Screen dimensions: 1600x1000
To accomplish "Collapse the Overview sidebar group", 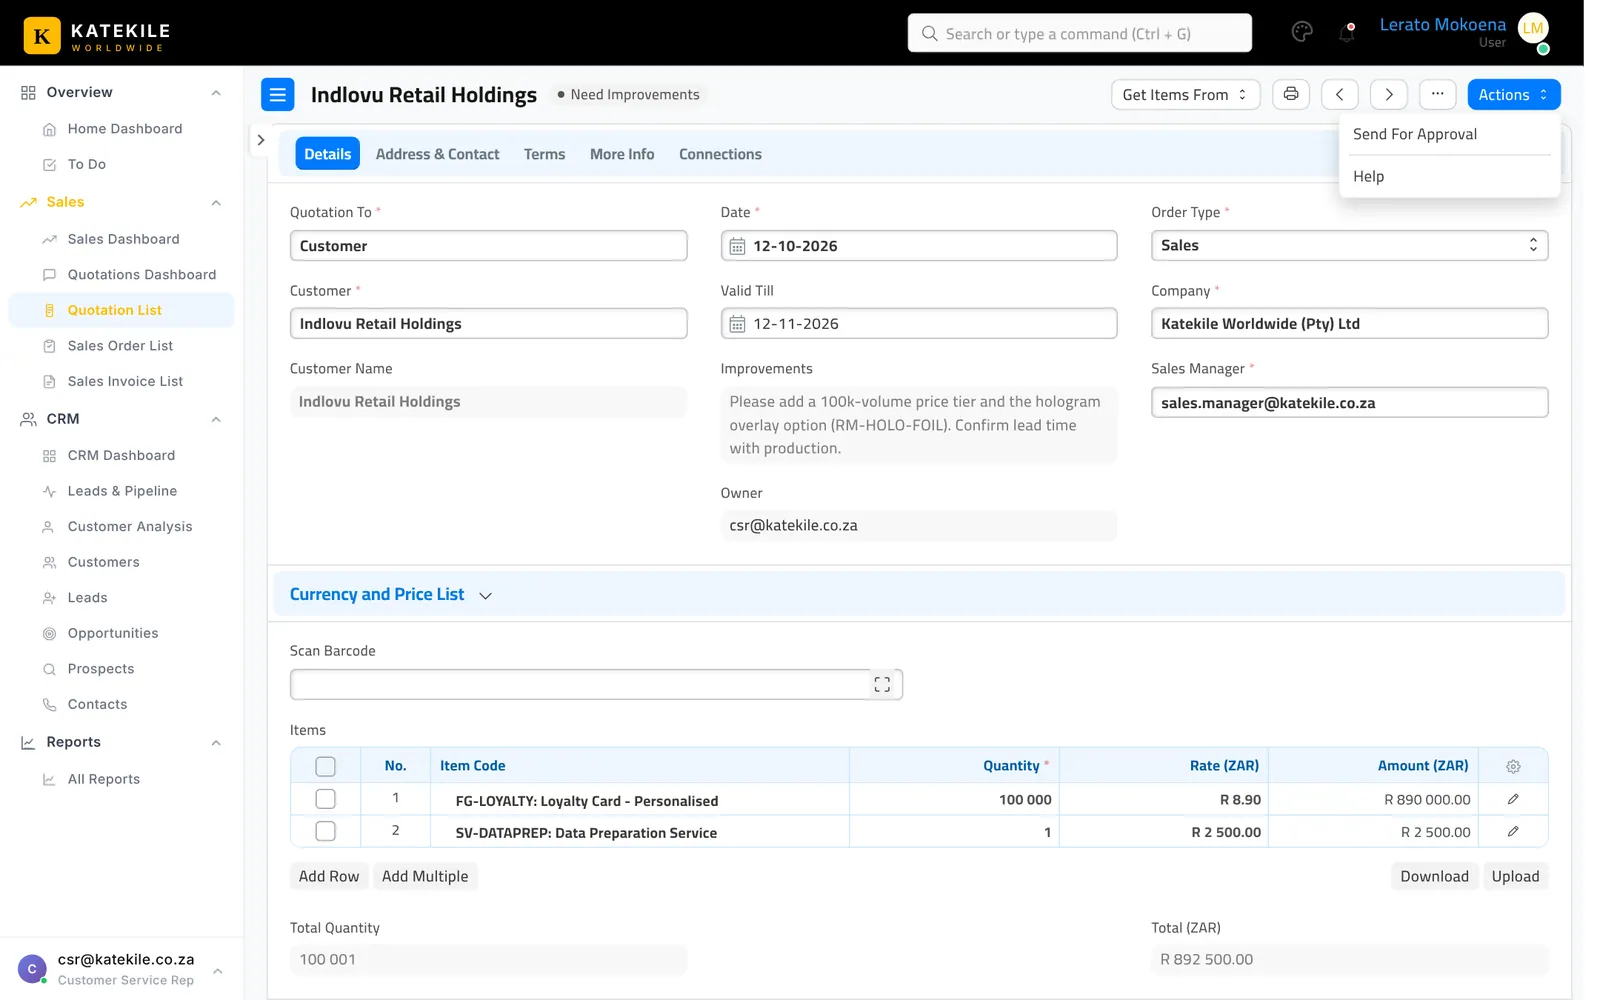I will [x=216, y=93].
